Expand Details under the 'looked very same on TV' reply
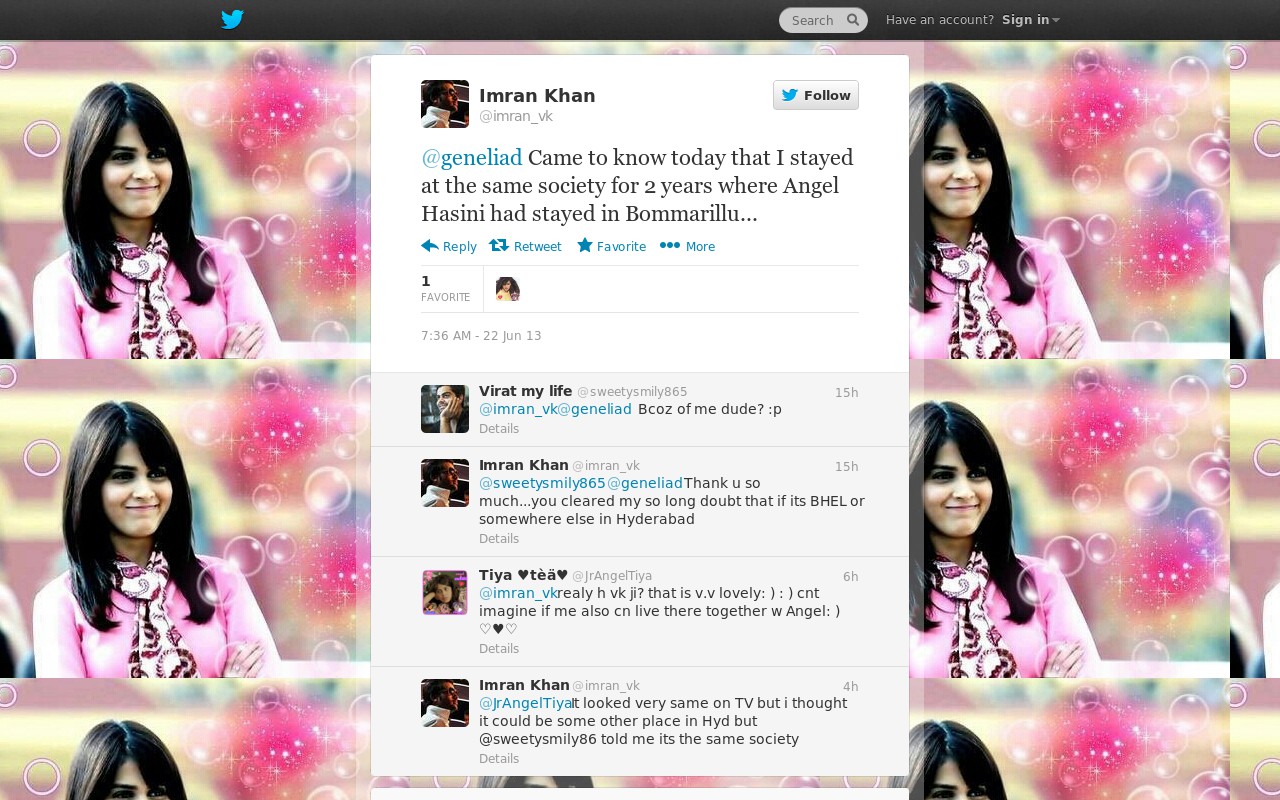Image resolution: width=1280 pixels, height=800 pixels. [499, 759]
